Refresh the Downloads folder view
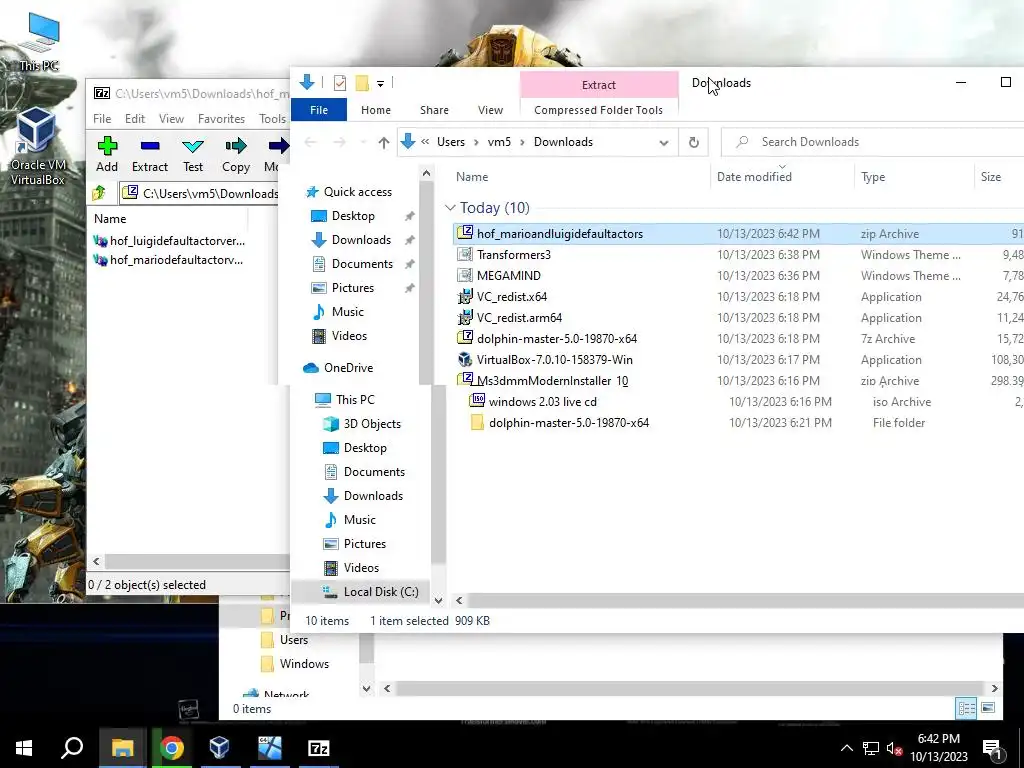The height and width of the screenshot is (768, 1024). tap(694, 142)
